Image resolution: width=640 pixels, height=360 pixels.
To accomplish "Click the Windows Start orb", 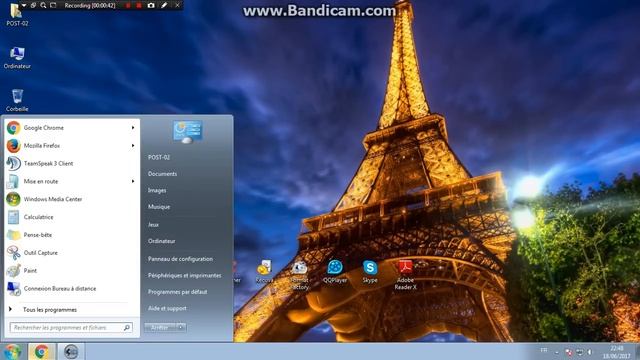I will point(13,351).
